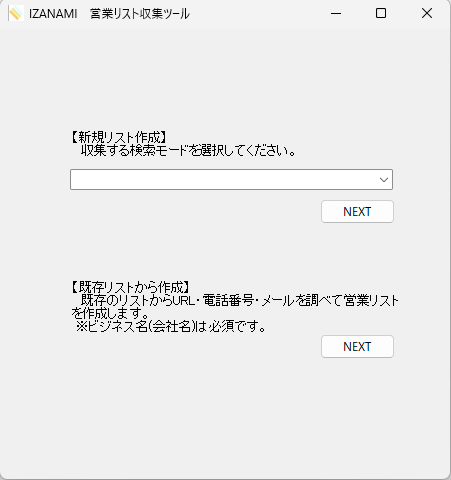Image resolution: width=451 pixels, height=480 pixels.
Task: Select the 【新規リスト作成】 heading
Action: (118, 137)
